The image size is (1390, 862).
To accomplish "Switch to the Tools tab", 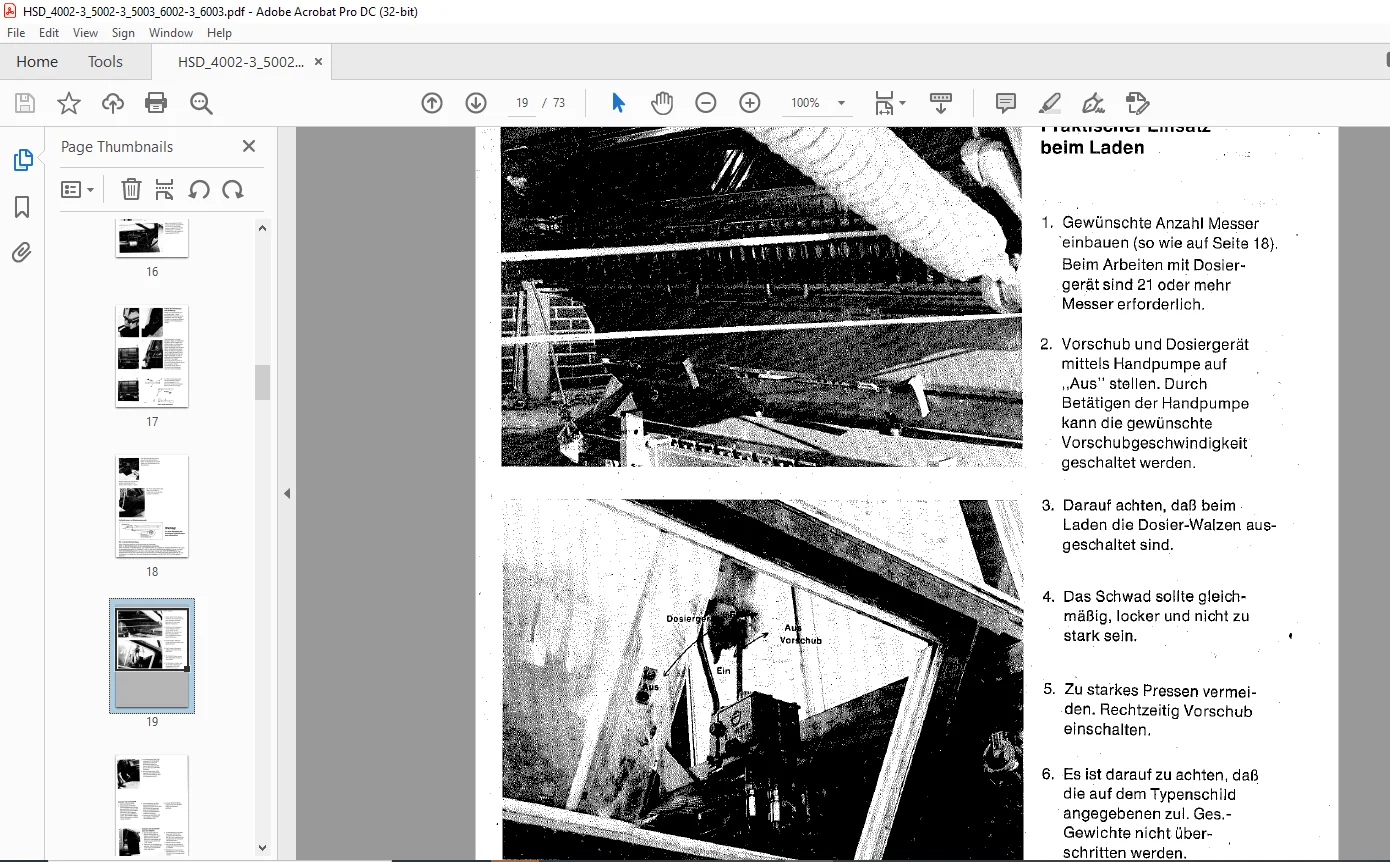I will tap(105, 62).
